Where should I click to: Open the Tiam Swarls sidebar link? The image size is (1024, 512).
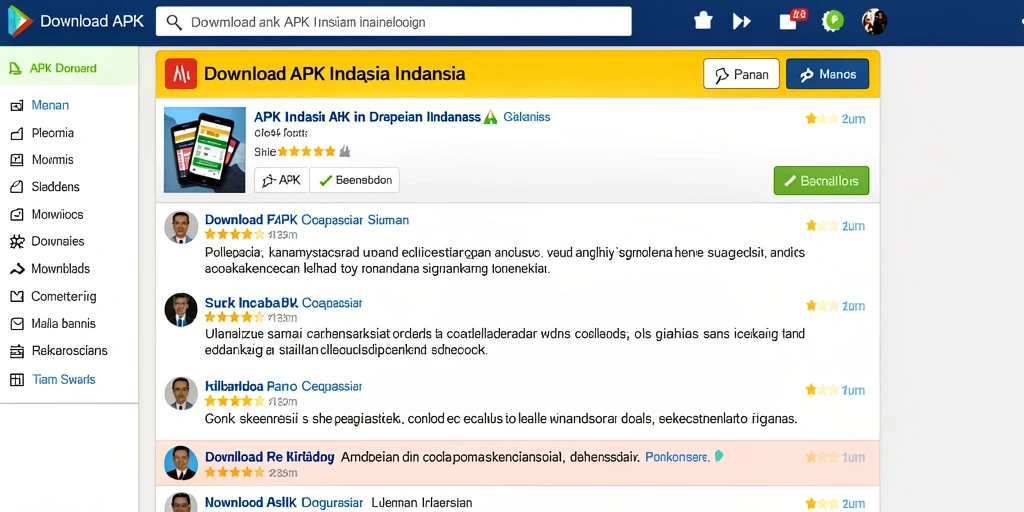point(63,379)
